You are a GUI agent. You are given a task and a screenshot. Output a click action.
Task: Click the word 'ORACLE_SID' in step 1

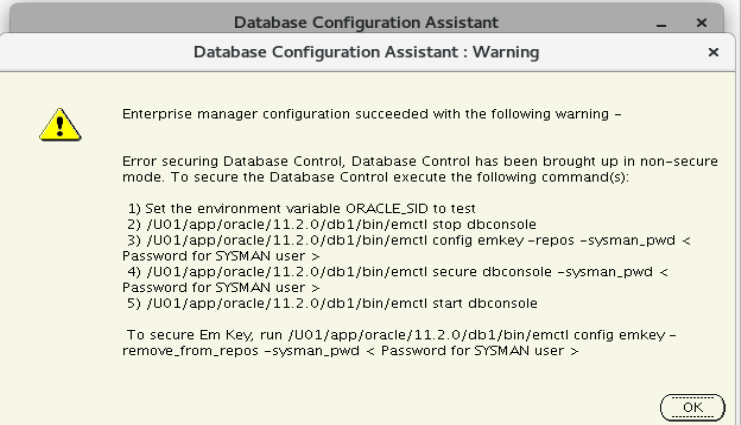click(387, 208)
